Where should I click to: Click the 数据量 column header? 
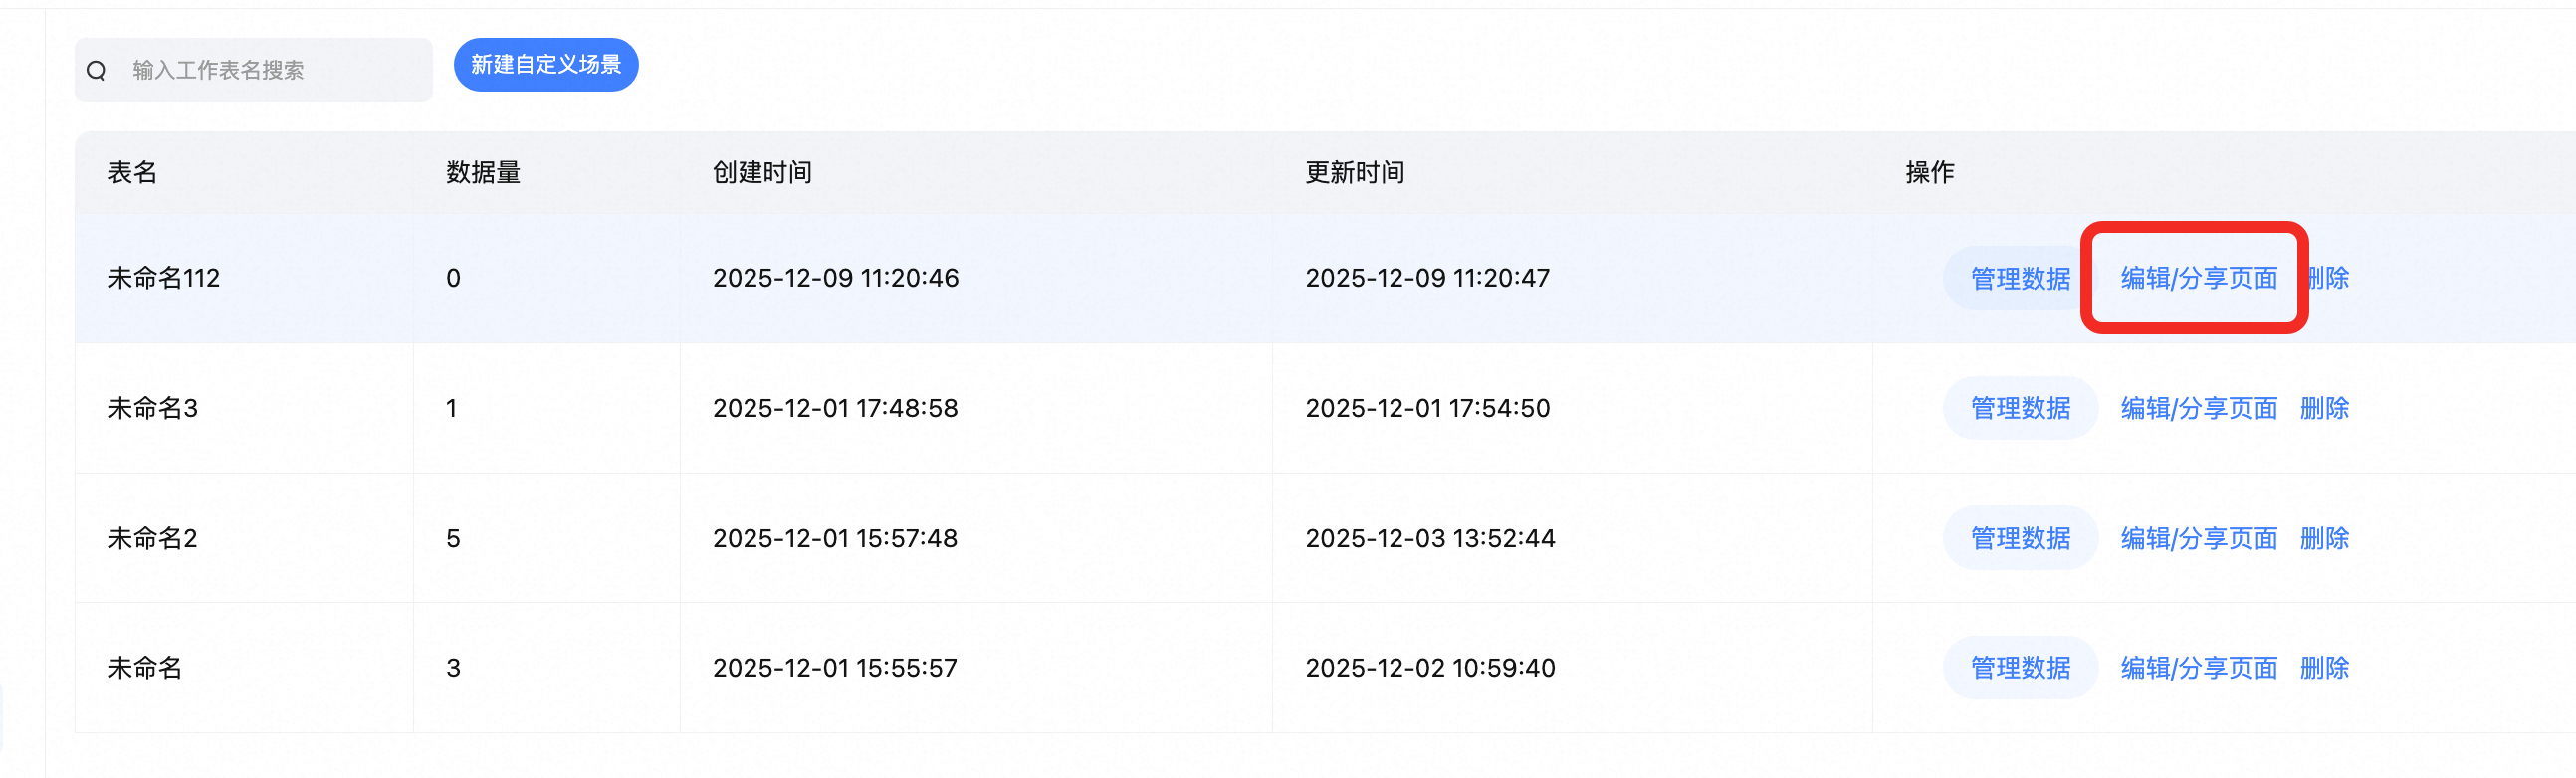click(x=483, y=173)
